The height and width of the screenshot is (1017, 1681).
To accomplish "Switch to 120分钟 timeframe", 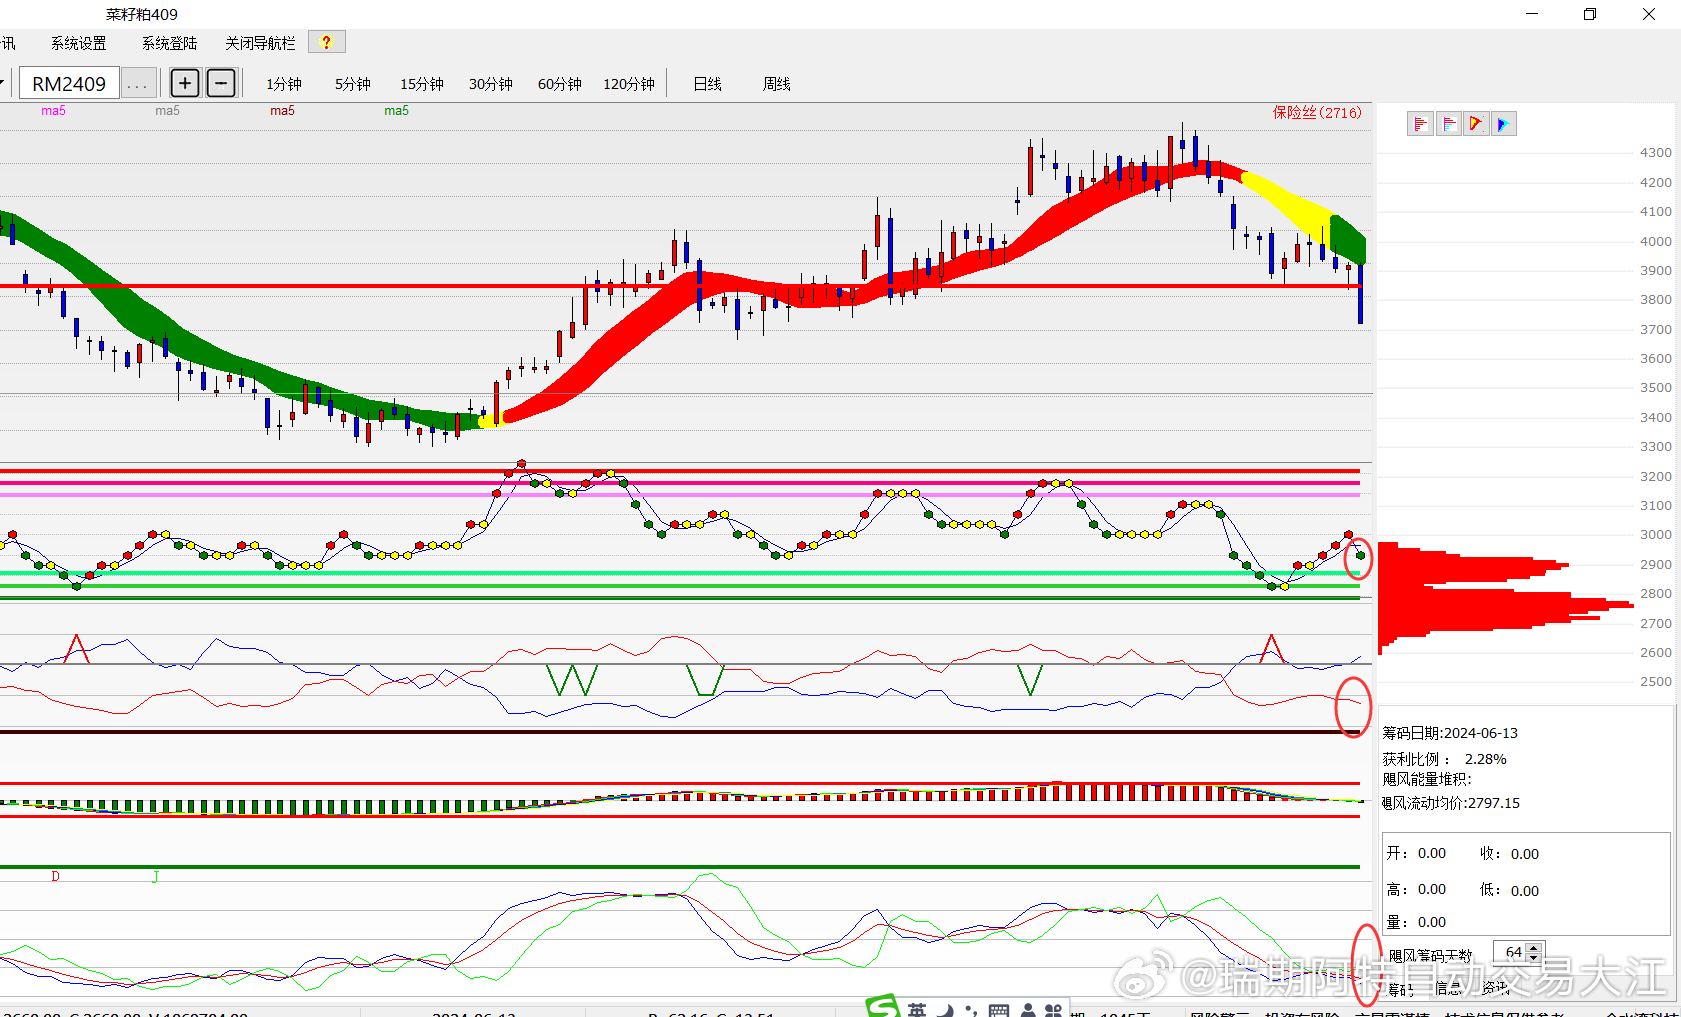I will coord(629,84).
